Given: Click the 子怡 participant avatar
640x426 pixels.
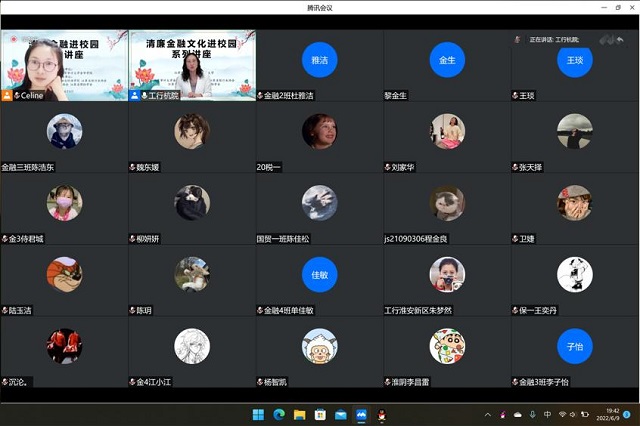Looking at the screenshot, I should (575, 346).
